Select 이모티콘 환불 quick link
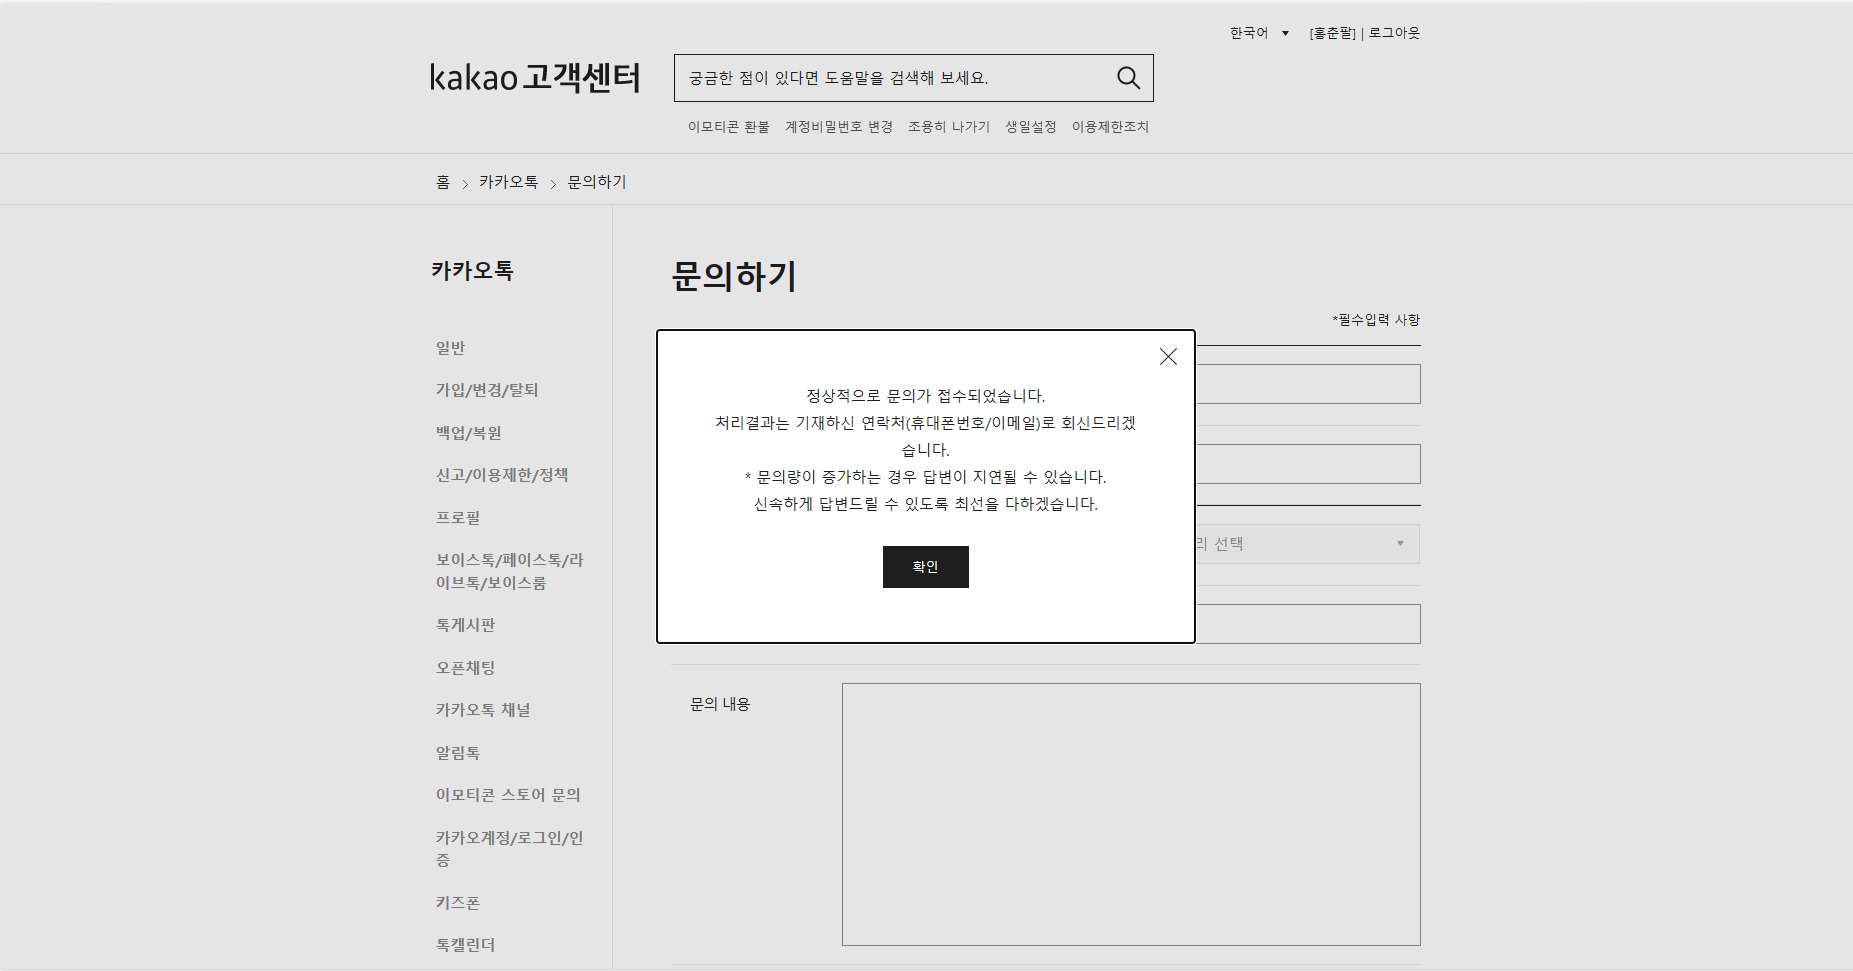This screenshot has width=1853, height=971. click(728, 127)
